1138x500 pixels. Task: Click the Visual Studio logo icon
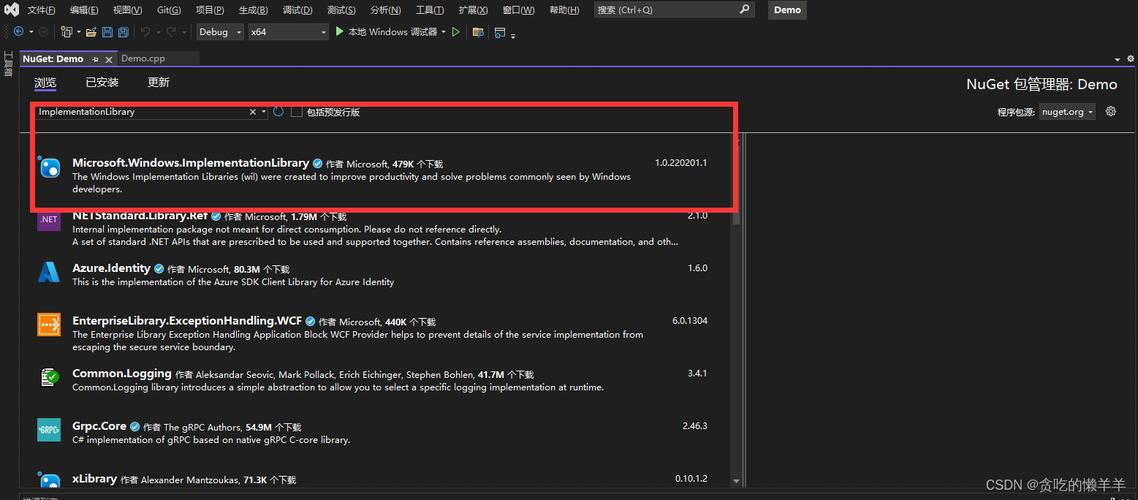point(11,10)
